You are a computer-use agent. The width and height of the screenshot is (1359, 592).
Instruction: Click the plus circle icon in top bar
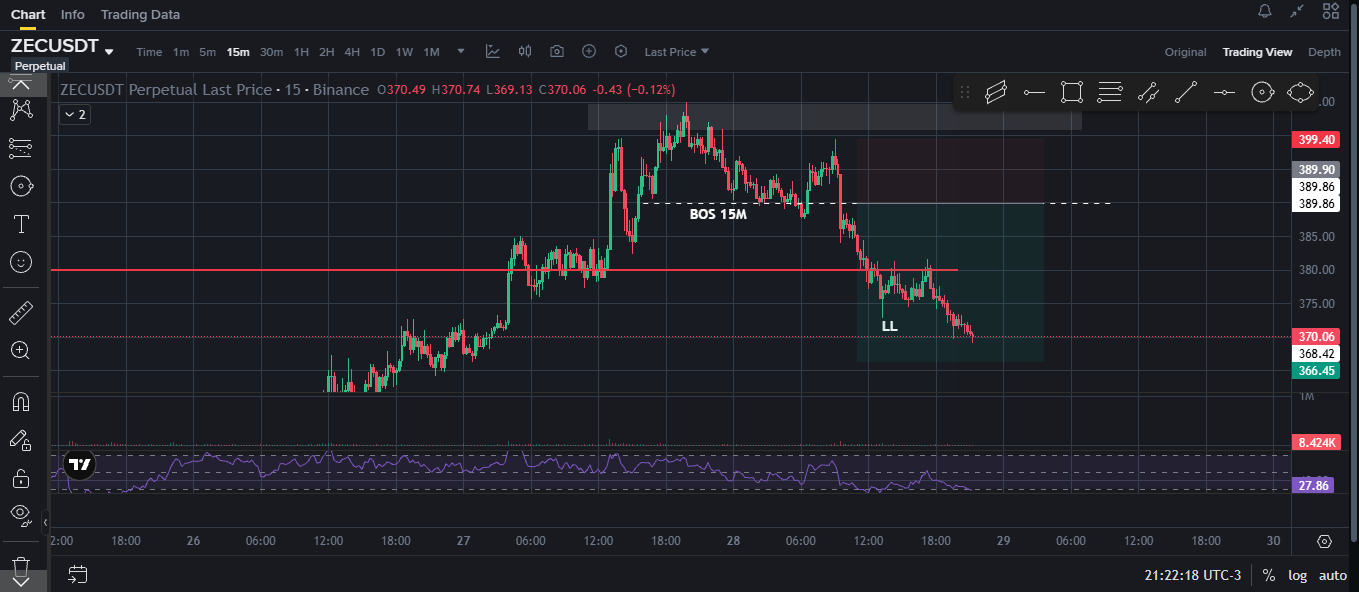coord(589,51)
